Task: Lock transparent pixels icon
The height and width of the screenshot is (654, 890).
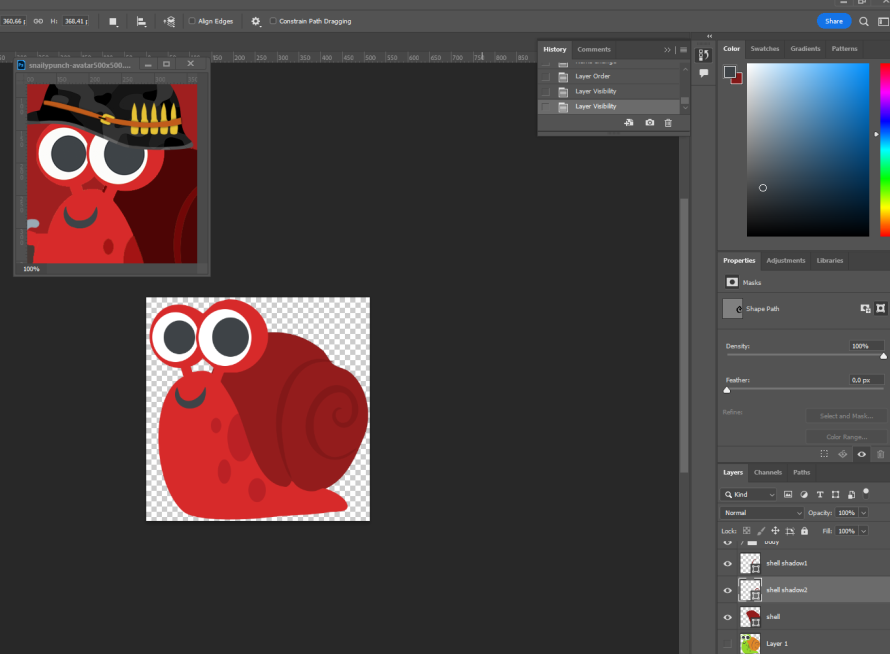Action: coord(746,531)
